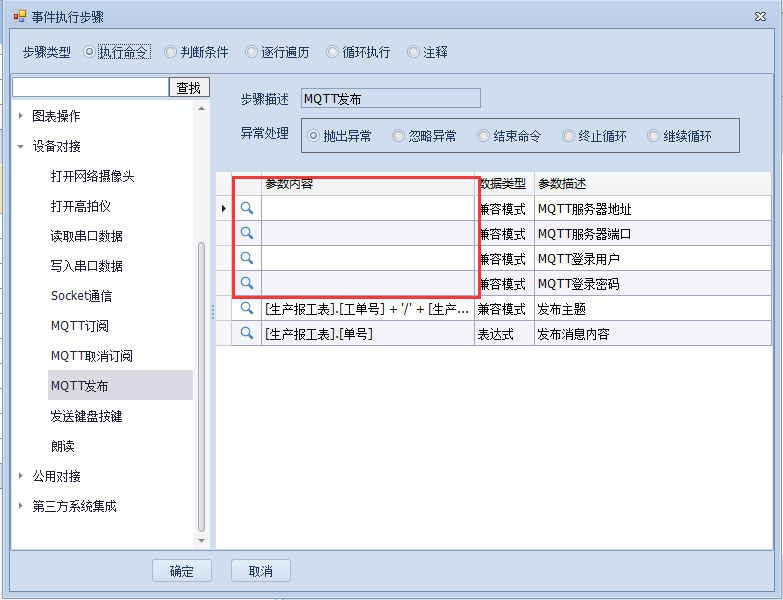Click magnifier icon in 发布主题 row

(x=246, y=308)
